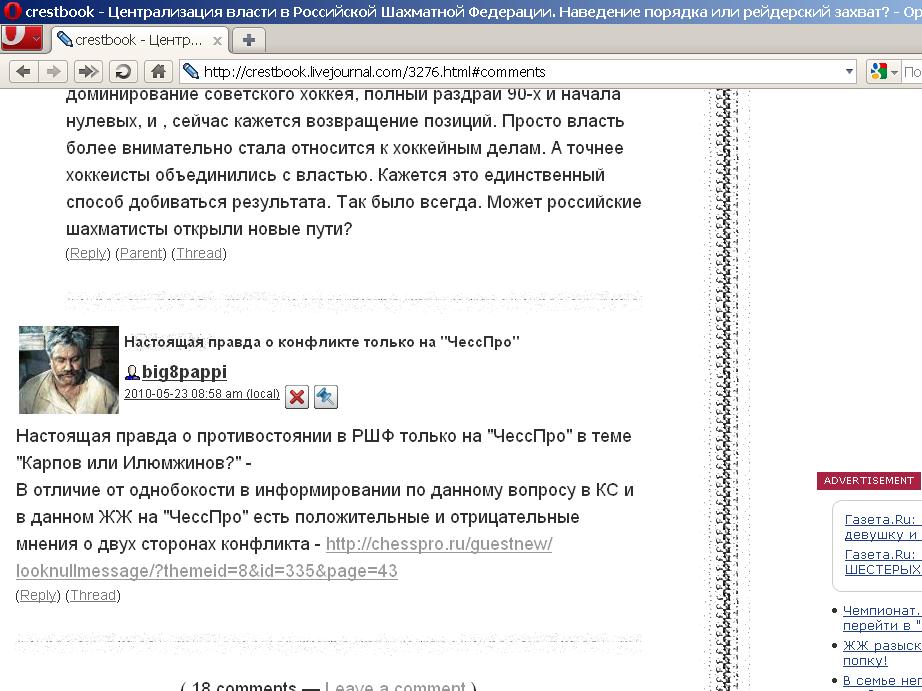Image resolution: width=922 pixels, height=691 pixels.
Task: Open the comment timestamp 2010-05-23 link
Action: click(183, 394)
